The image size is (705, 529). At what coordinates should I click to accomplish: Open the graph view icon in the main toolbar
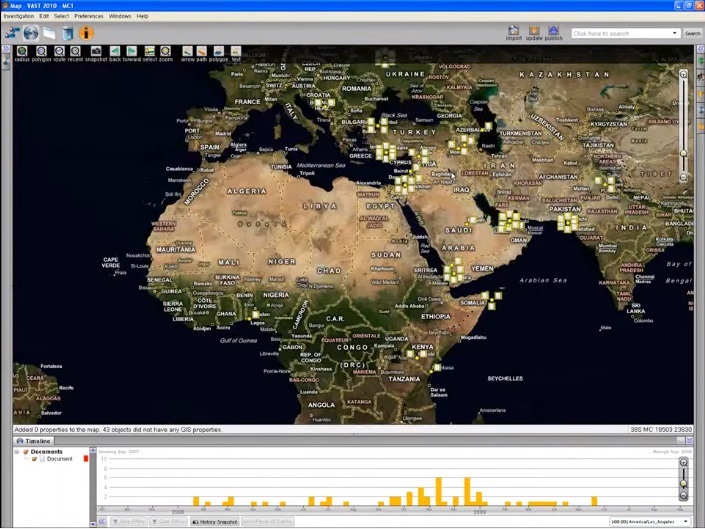pyautogui.click(x=12, y=33)
